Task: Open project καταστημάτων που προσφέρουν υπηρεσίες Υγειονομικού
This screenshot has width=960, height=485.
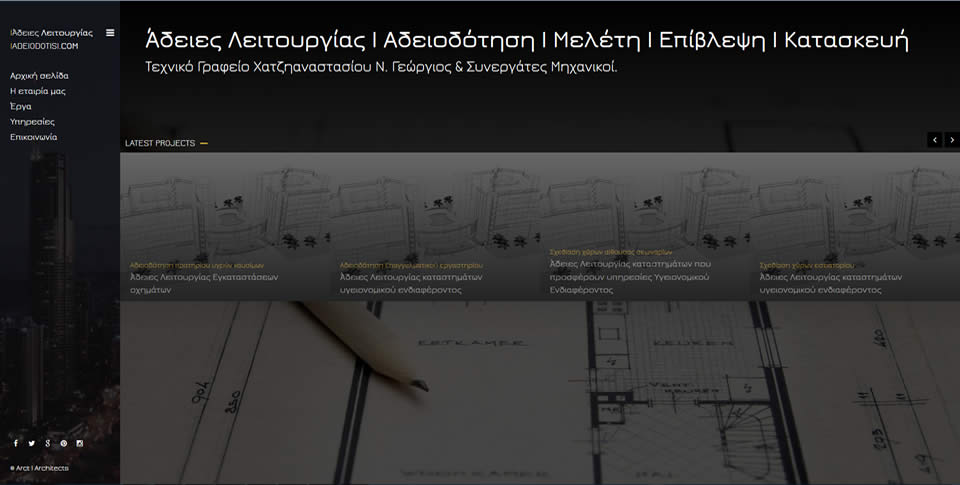Action: pos(631,277)
